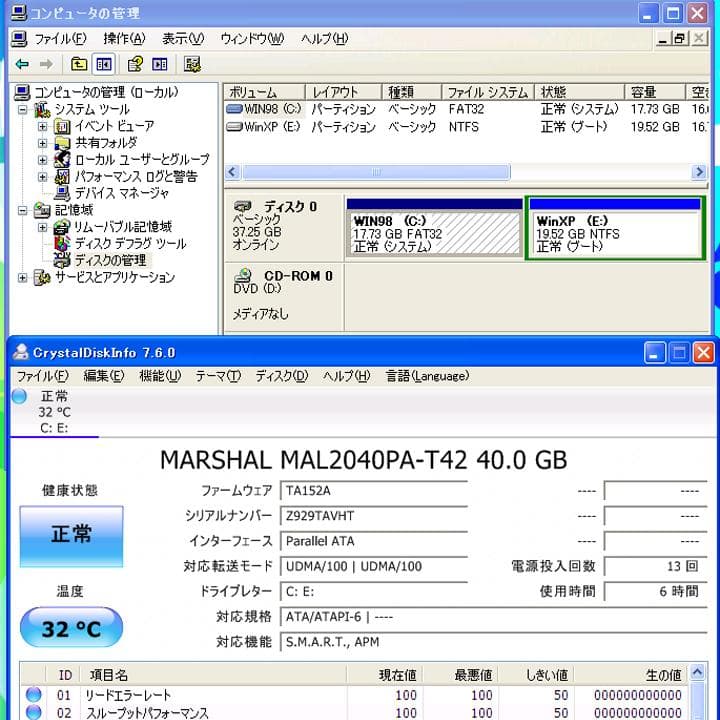Click left scroll arrow of volume list
Screen dimensions: 720x720
point(232,172)
